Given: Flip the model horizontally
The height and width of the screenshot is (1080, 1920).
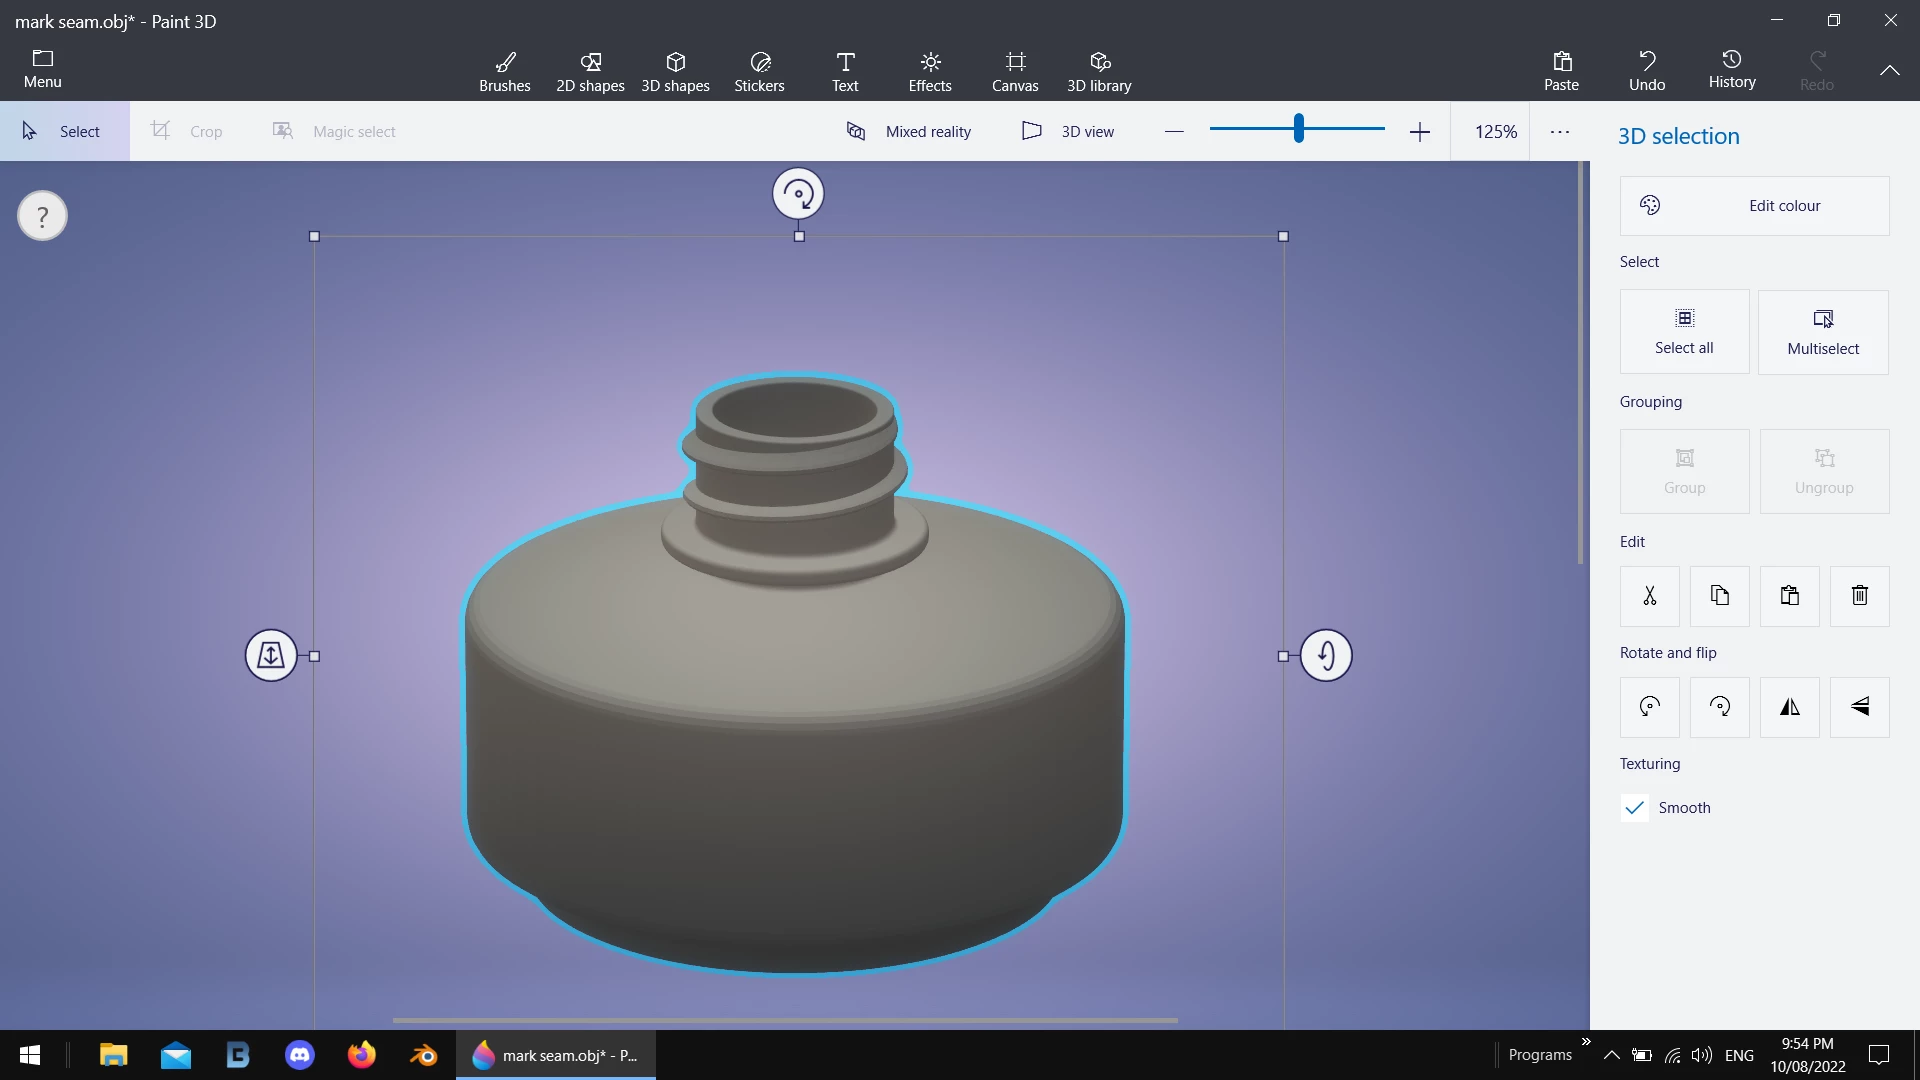Looking at the screenshot, I should point(1789,707).
